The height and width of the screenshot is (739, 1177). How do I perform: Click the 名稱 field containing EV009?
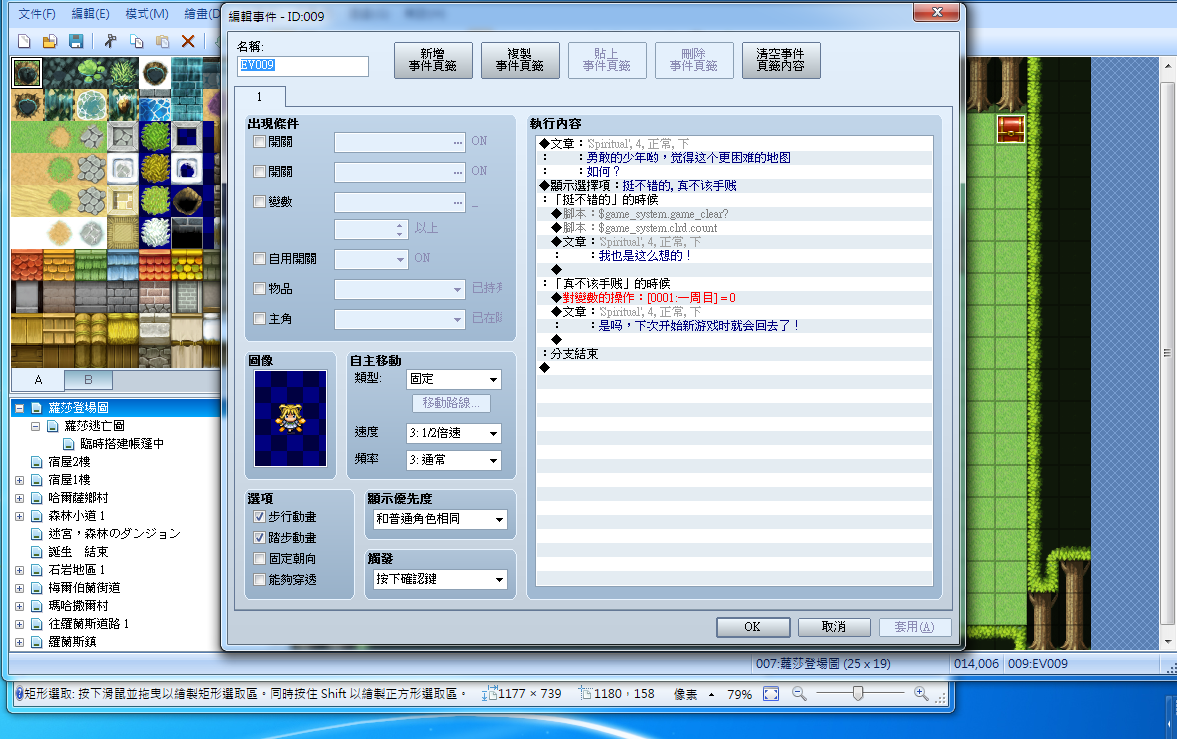click(x=303, y=66)
